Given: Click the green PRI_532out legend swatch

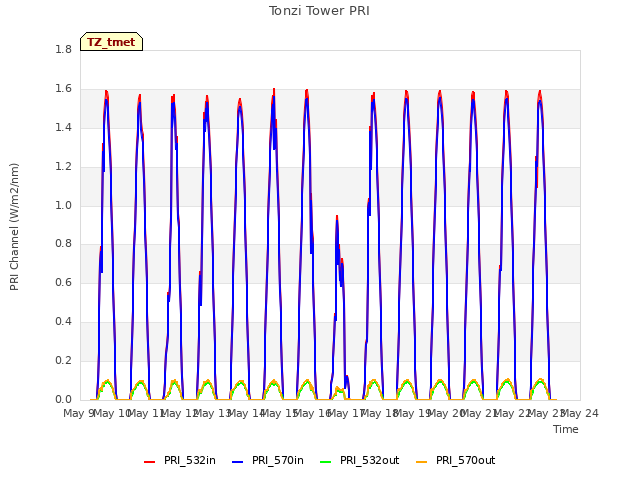Looking at the screenshot, I should (326, 462).
